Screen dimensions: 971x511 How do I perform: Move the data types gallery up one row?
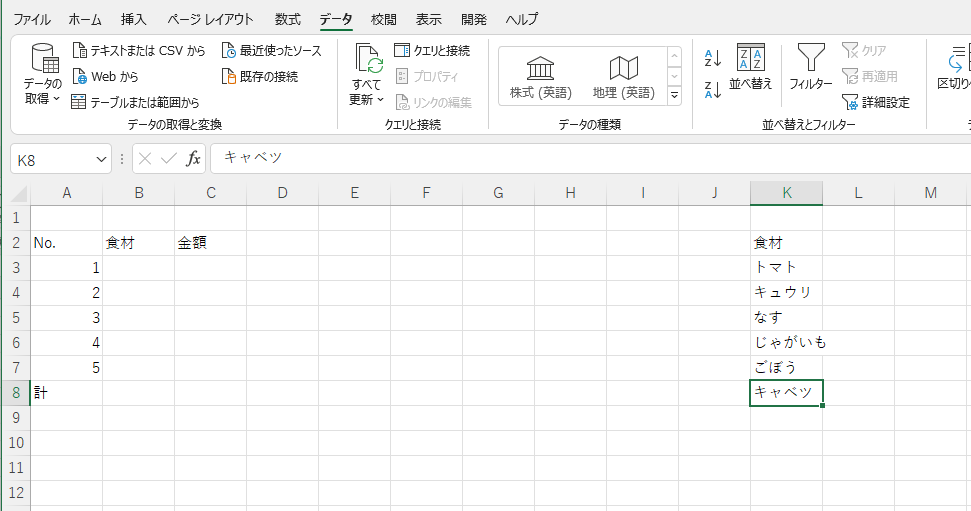[x=674, y=56]
